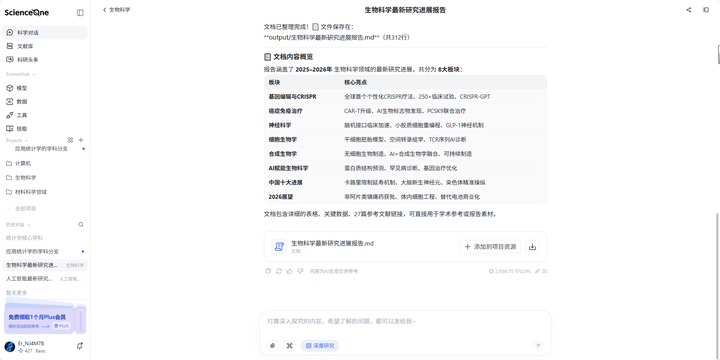Attach a file with the paperclip icon

[x=273, y=346]
